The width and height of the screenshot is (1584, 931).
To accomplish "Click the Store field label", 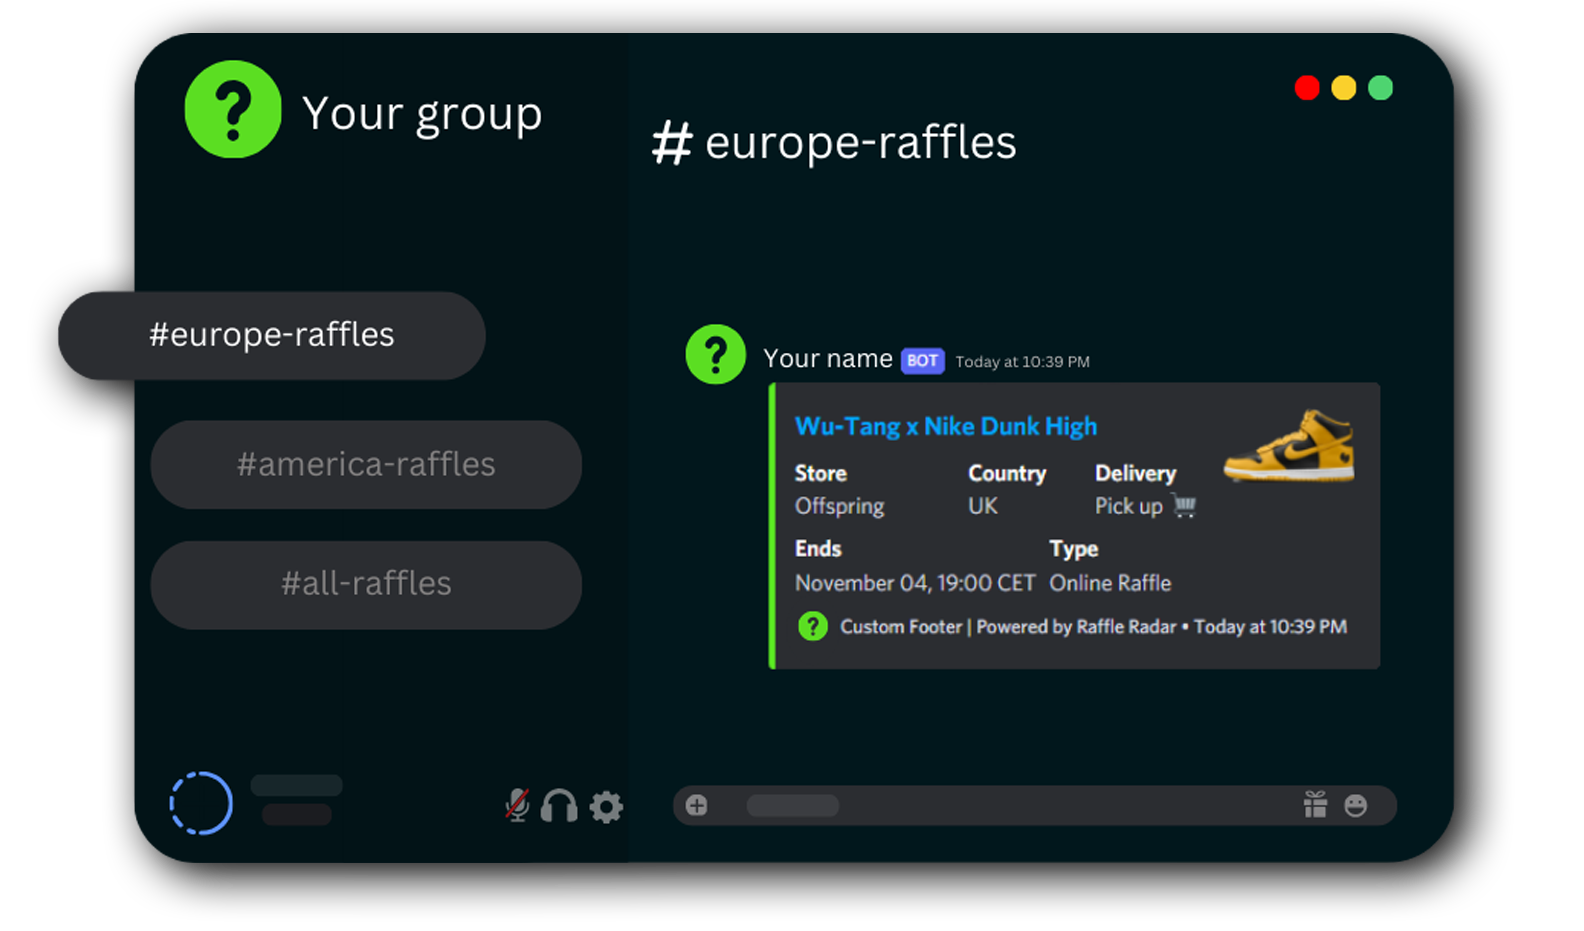I will pyautogui.click(x=821, y=473).
